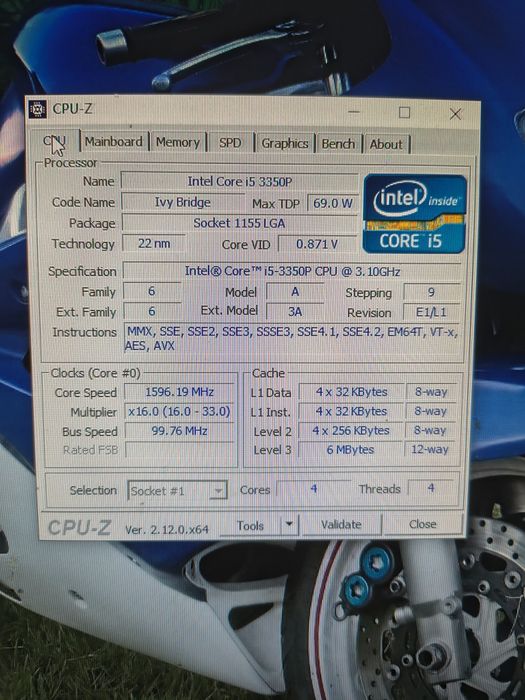Minimize the CPU-Z window
This screenshot has width=525, height=700.
(x=353, y=111)
